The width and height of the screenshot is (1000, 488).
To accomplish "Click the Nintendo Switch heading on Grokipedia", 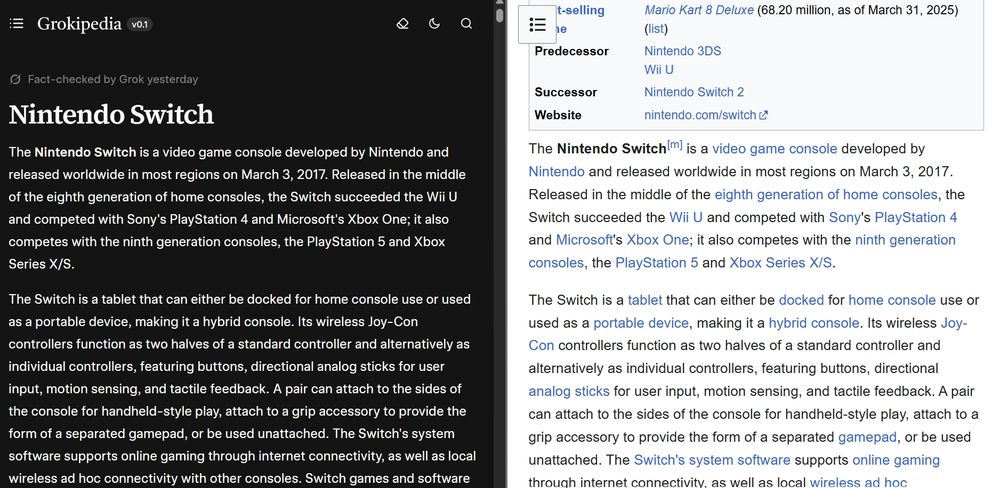I will (111, 114).
